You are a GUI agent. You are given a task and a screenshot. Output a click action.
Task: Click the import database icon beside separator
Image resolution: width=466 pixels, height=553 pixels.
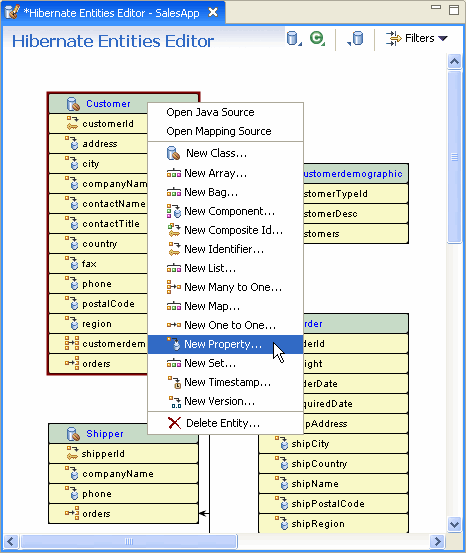pyautogui.click(x=356, y=38)
